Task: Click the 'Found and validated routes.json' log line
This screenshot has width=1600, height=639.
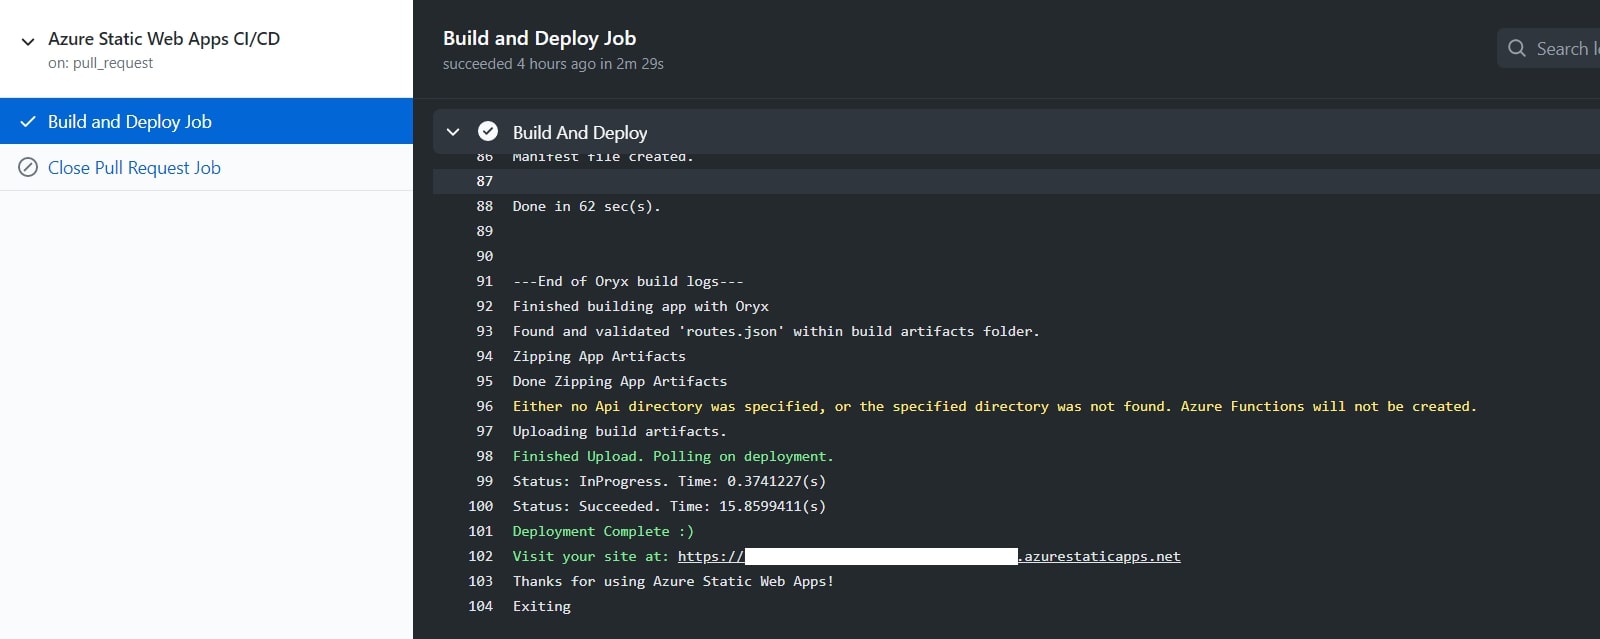Action: [x=776, y=331]
